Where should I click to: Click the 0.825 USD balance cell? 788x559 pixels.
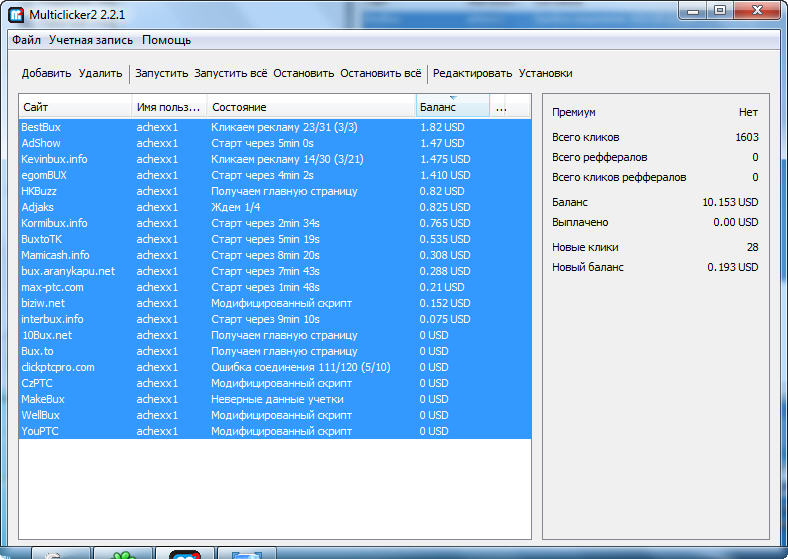tap(445, 207)
